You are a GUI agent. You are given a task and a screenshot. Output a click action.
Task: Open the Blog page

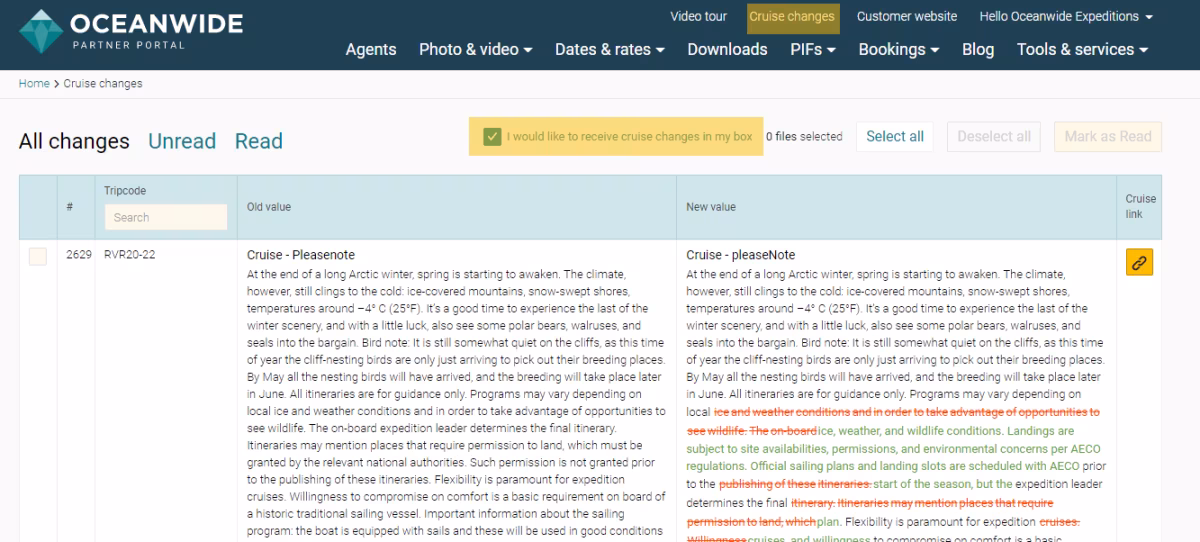pyautogui.click(x=977, y=49)
